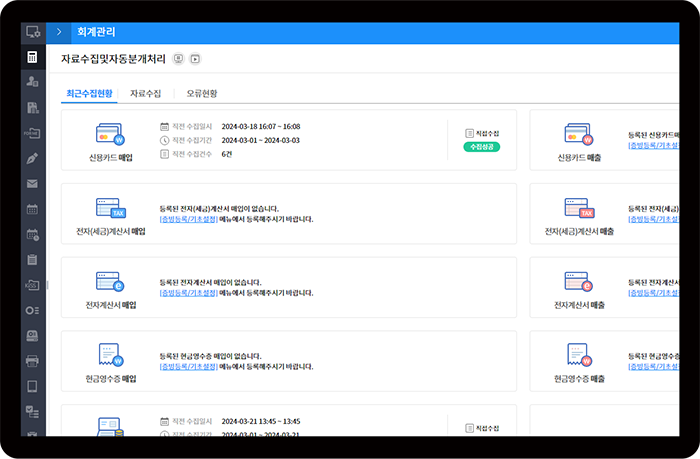The height and width of the screenshot is (459, 700).
Task: Click the 현금영수증 매출 receipt icon
Action: click(579, 355)
